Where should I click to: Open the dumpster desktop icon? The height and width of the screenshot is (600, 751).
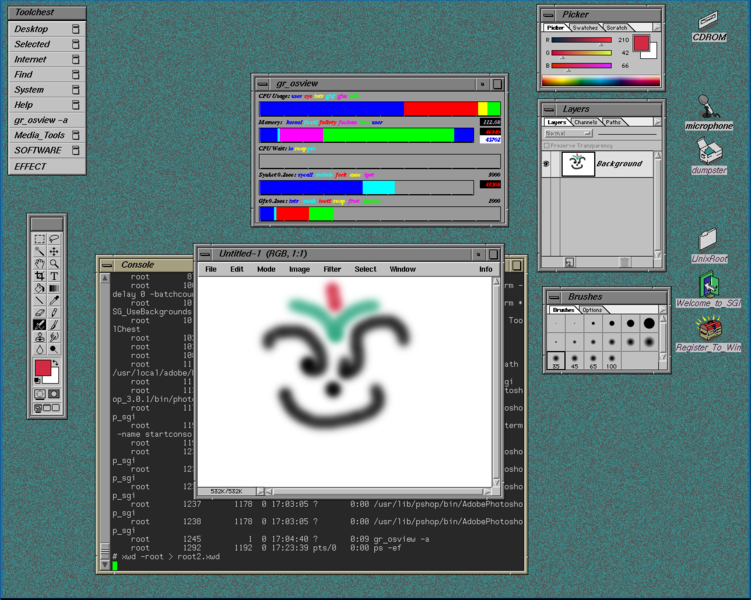tap(709, 156)
